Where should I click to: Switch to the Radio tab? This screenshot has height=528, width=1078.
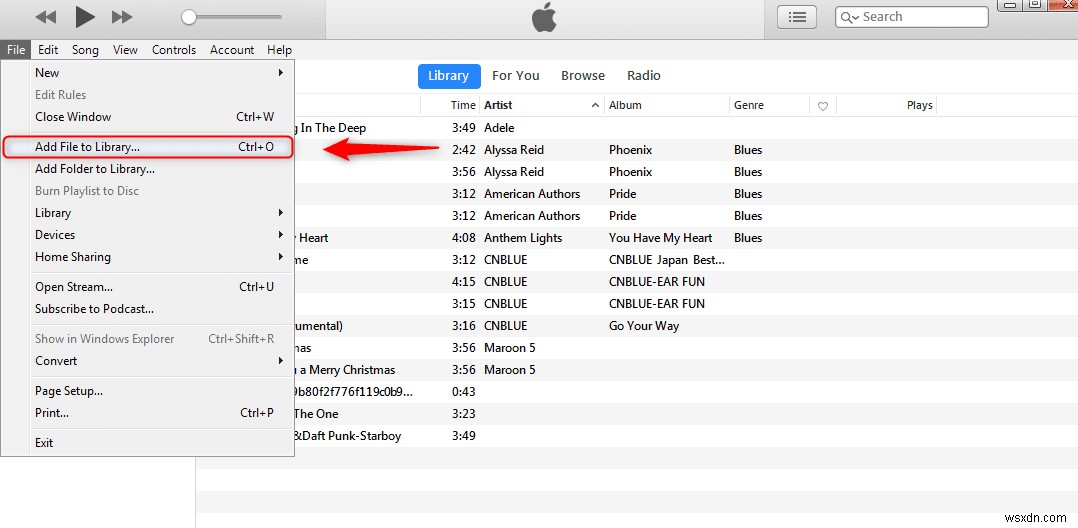(644, 76)
